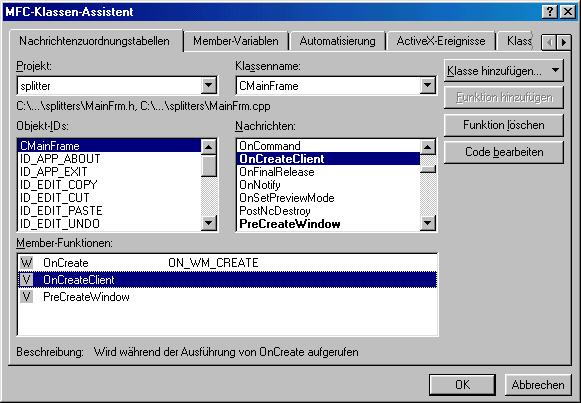The height and width of the screenshot is (403, 581).
Task: Switch to the Automatisierung tab
Action: [337, 41]
